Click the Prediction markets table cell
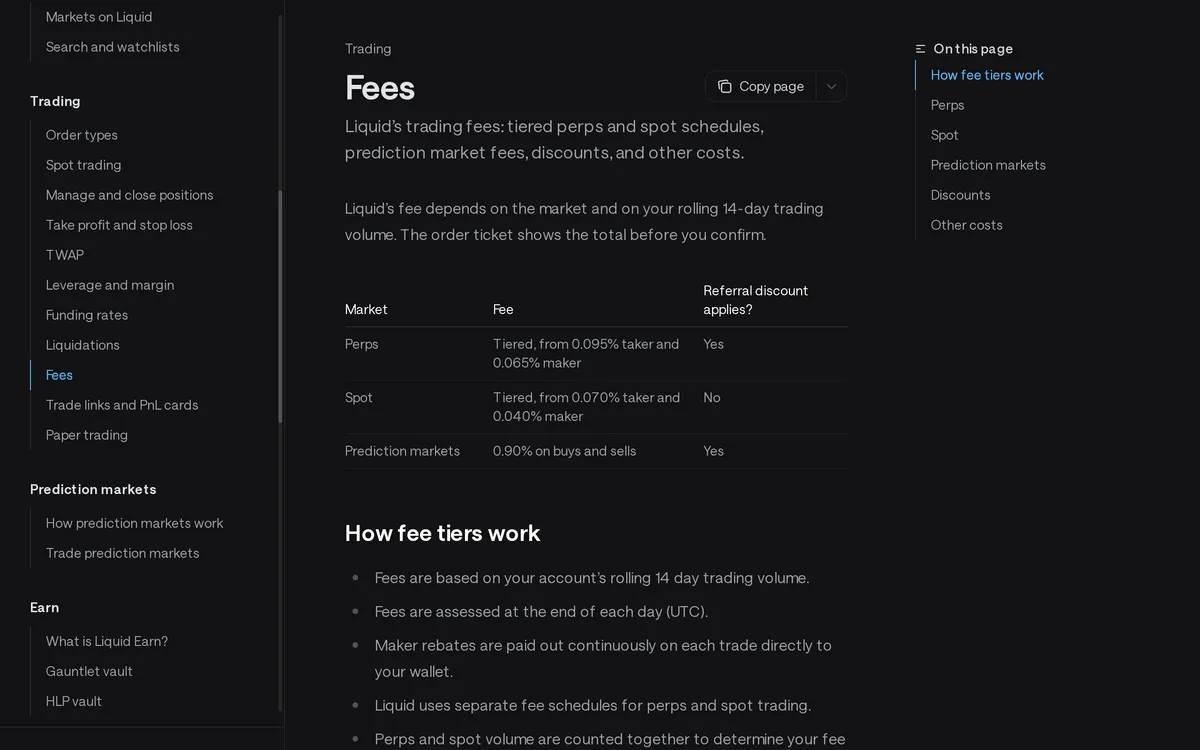 coord(402,451)
